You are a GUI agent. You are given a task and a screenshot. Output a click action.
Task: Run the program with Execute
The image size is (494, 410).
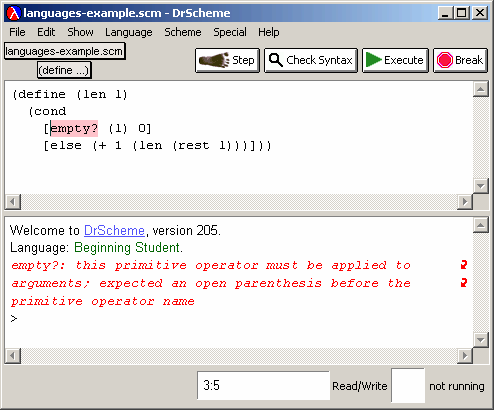click(x=395, y=60)
